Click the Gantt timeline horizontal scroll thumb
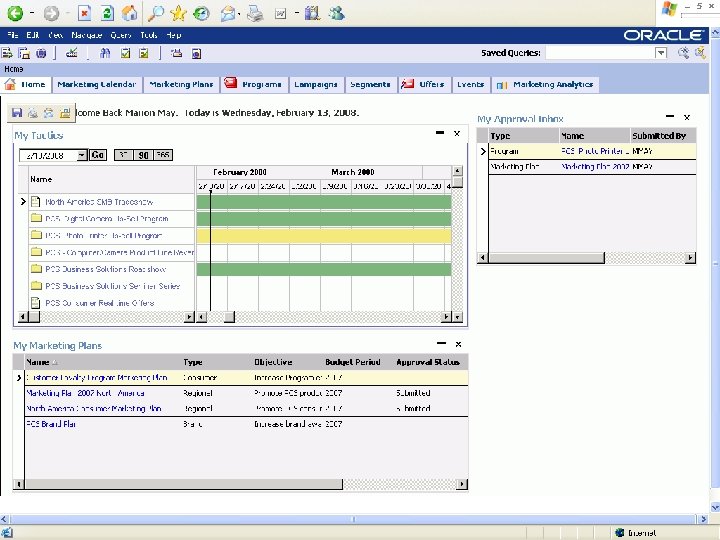 [x=229, y=317]
